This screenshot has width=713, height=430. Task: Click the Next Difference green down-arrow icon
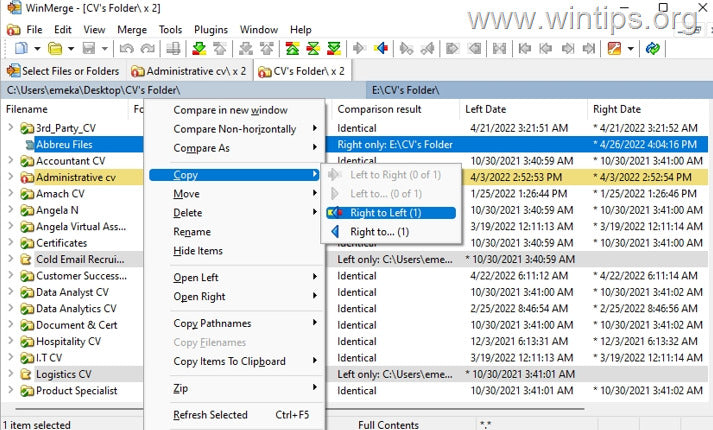pos(200,48)
